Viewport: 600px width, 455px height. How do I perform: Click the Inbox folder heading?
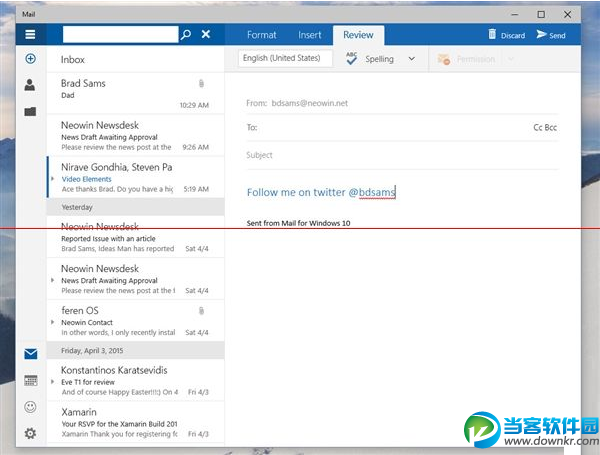tap(73, 60)
